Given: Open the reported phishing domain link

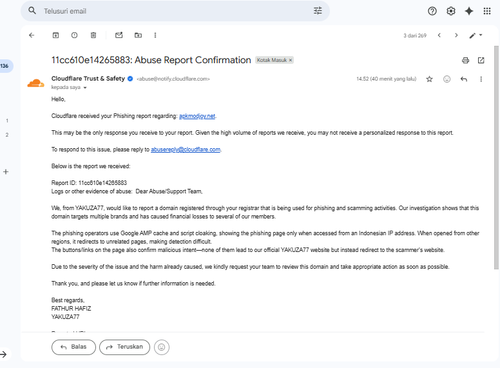Looking at the screenshot, I should point(197,116).
